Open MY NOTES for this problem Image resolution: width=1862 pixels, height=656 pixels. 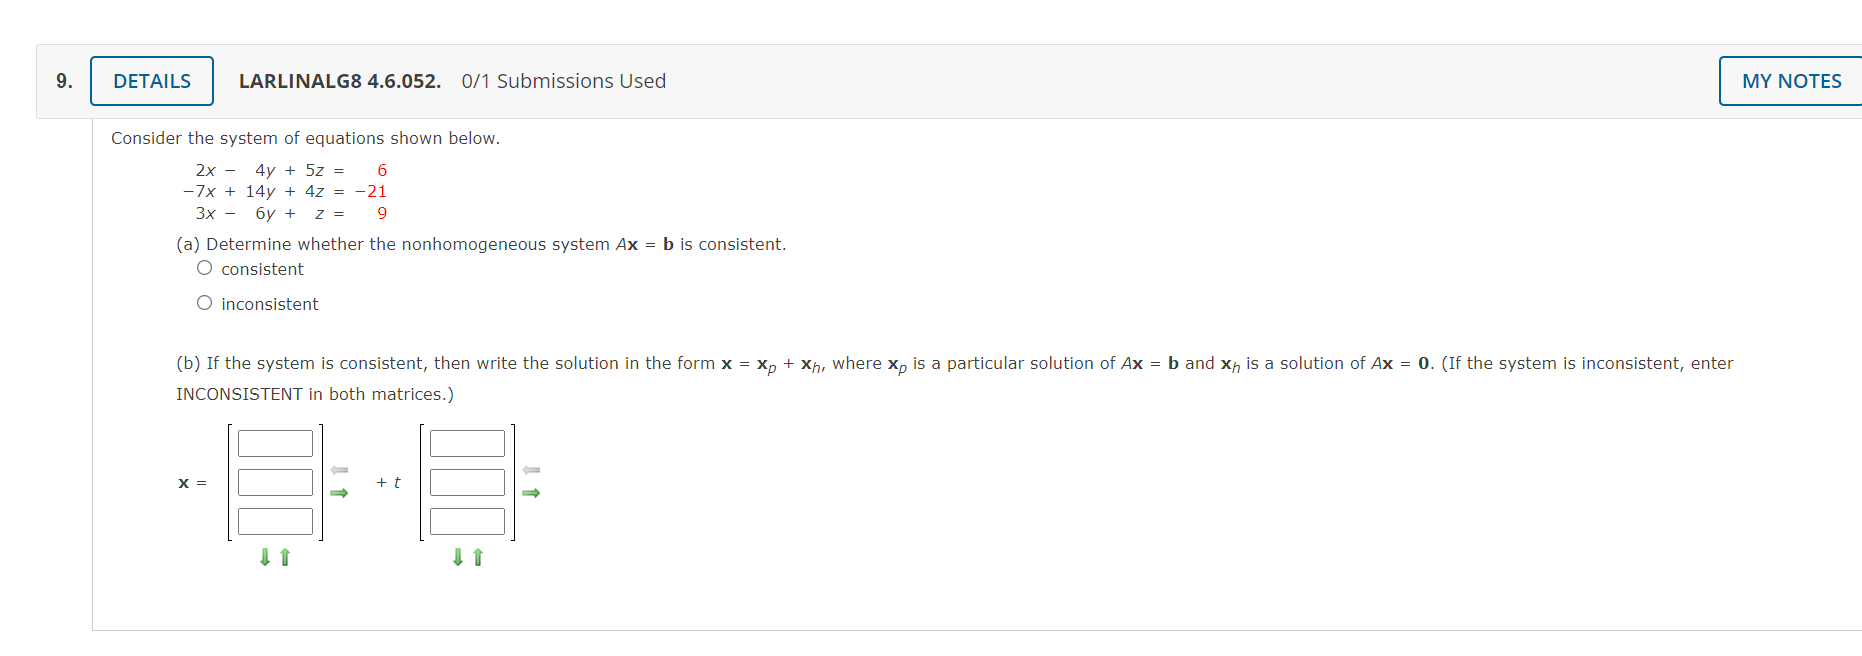[1792, 81]
